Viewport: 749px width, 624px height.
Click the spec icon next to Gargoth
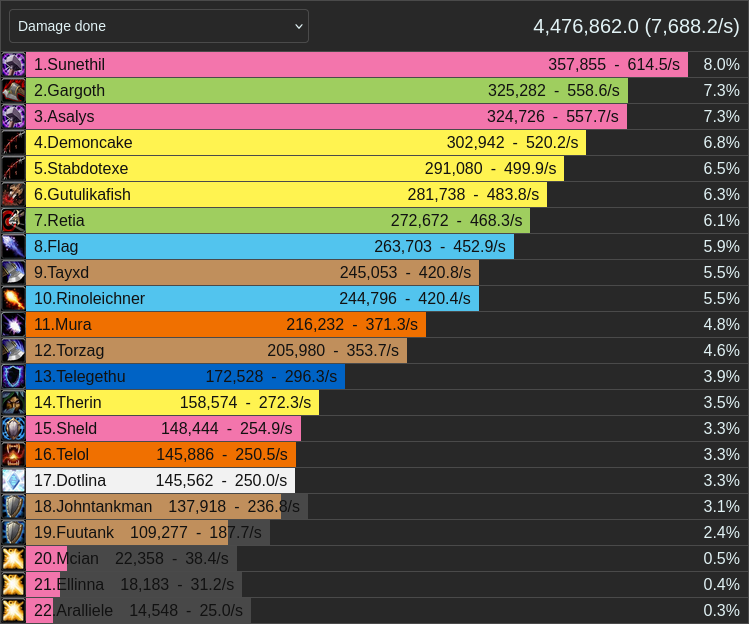tap(13, 90)
